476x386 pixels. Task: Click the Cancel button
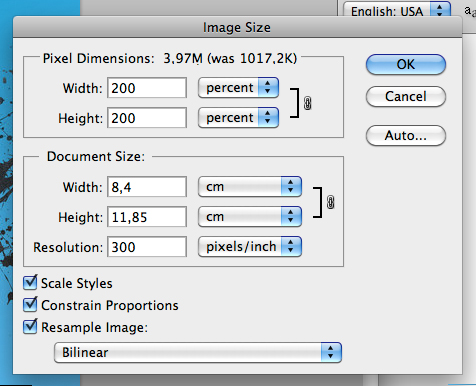point(406,96)
